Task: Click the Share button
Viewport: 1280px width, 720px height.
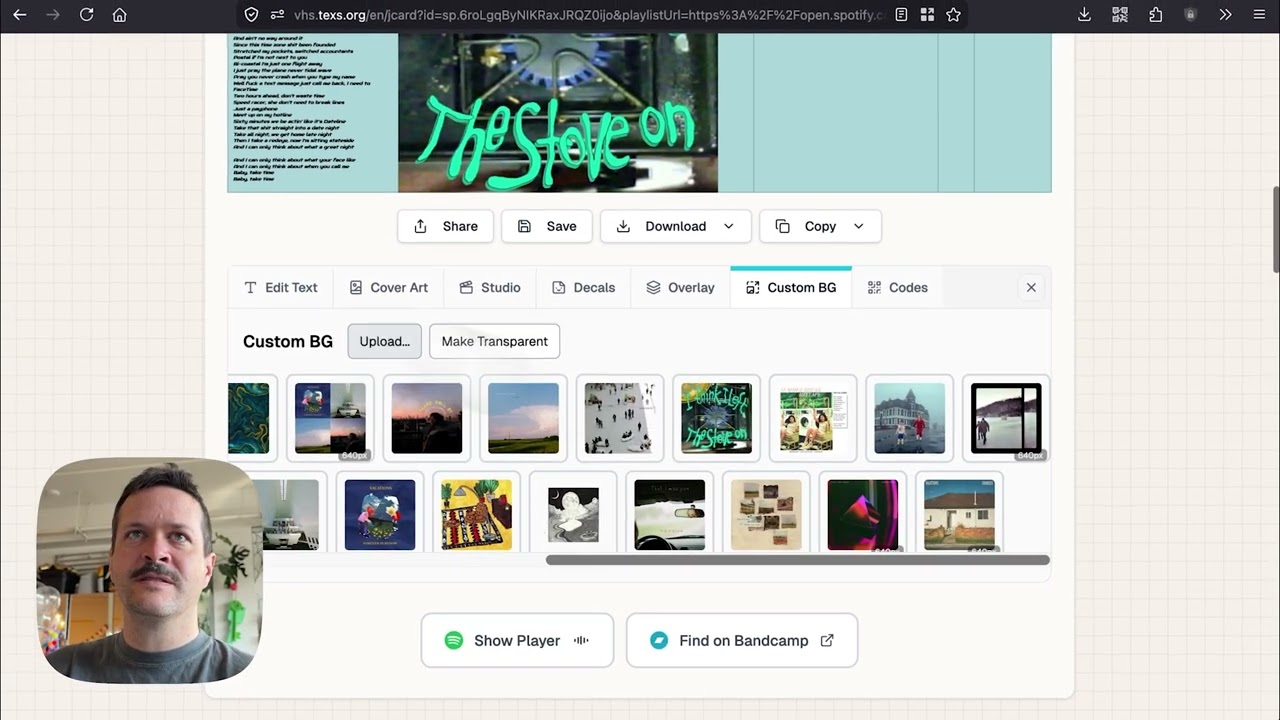Action: coord(445,226)
